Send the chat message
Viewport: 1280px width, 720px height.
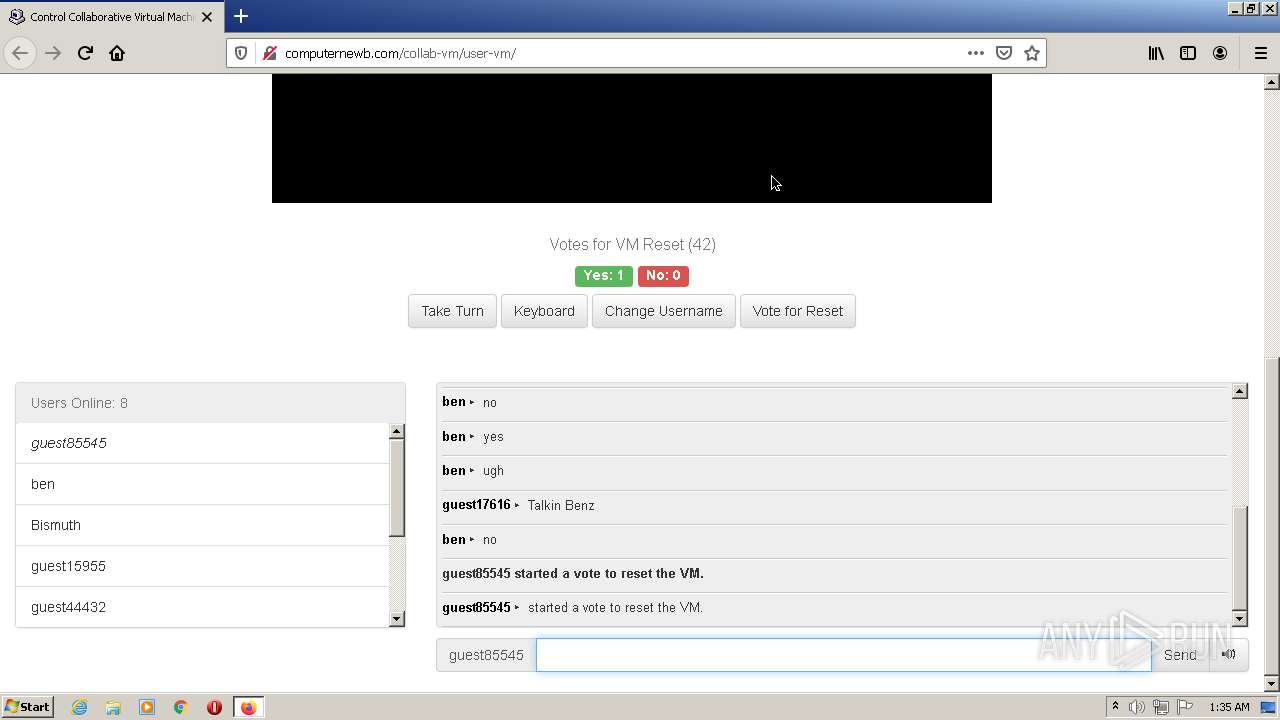point(1180,655)
